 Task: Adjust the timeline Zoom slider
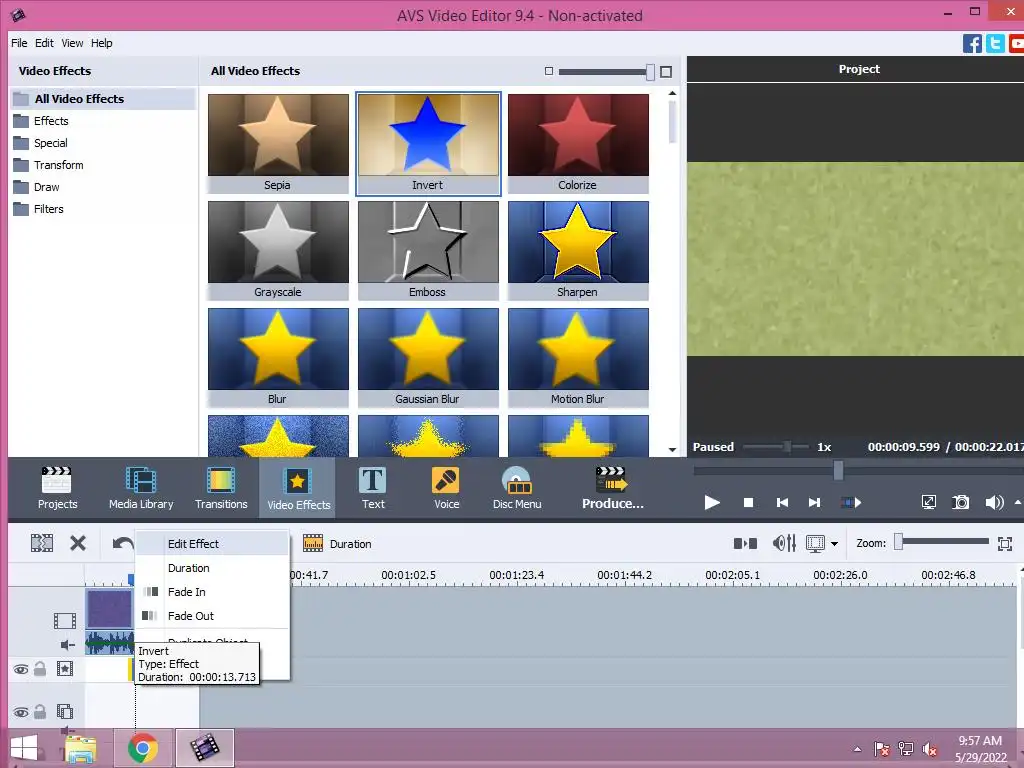[899, 541]
